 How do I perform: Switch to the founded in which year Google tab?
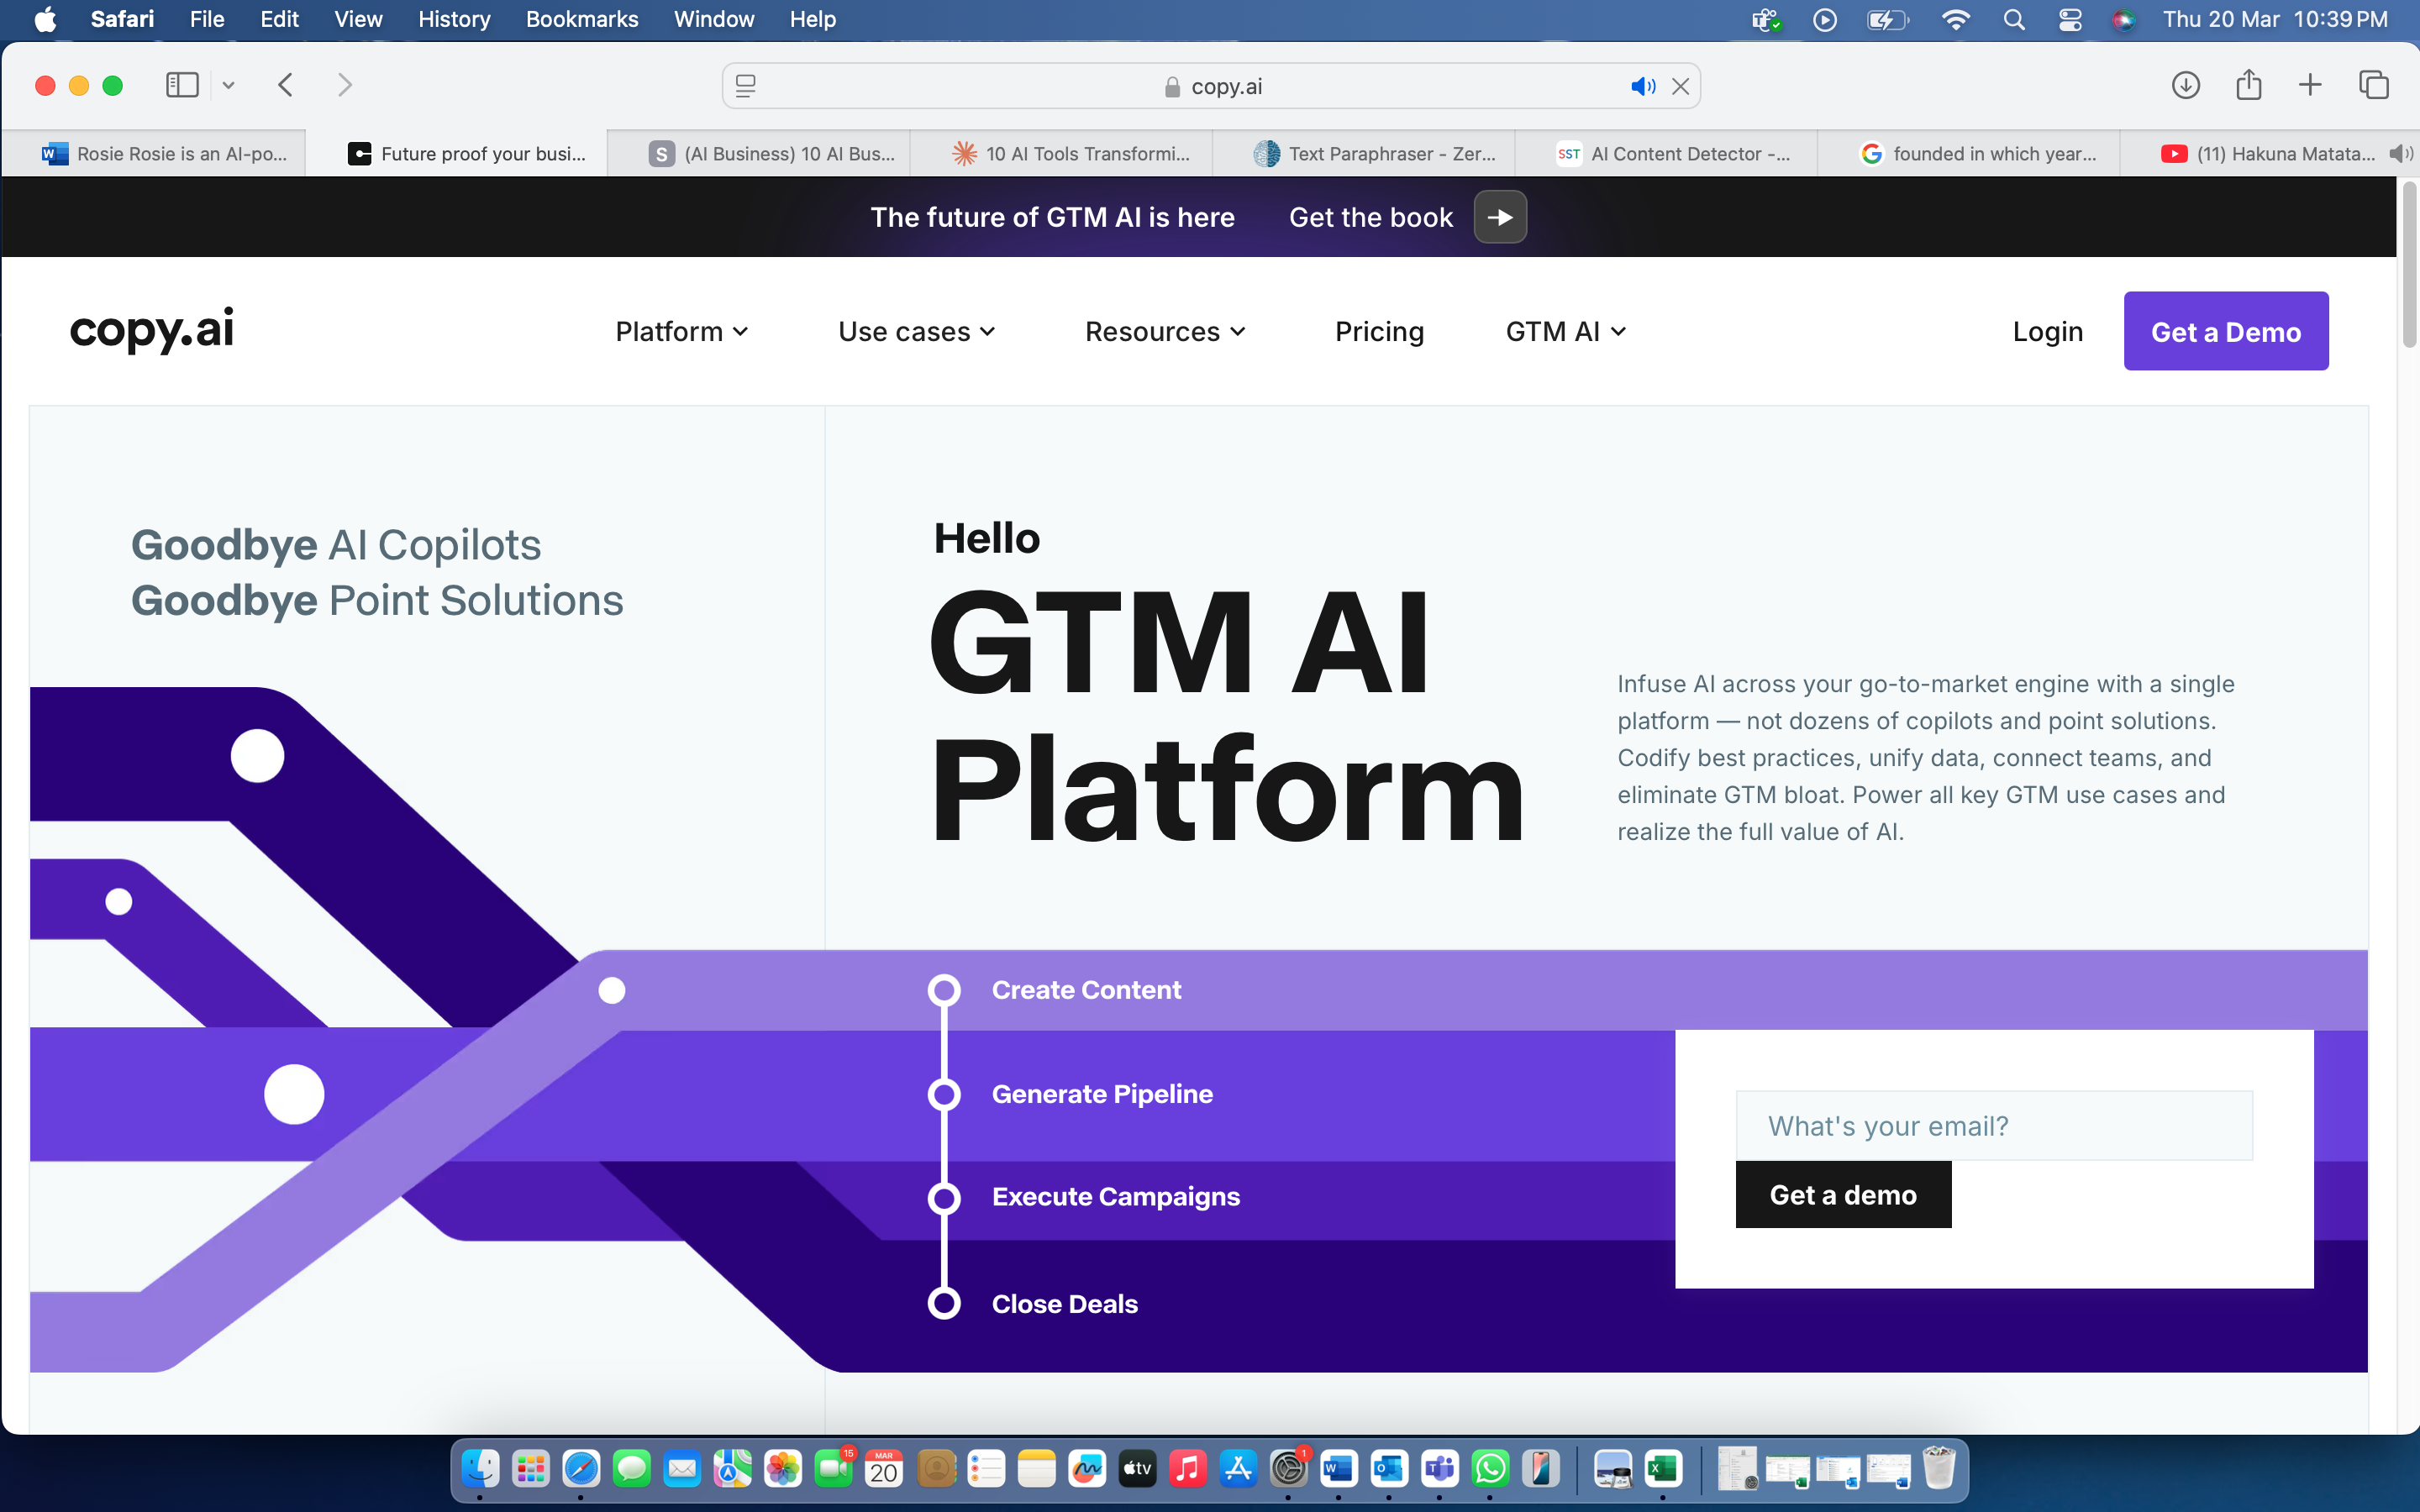(1968, 153)
